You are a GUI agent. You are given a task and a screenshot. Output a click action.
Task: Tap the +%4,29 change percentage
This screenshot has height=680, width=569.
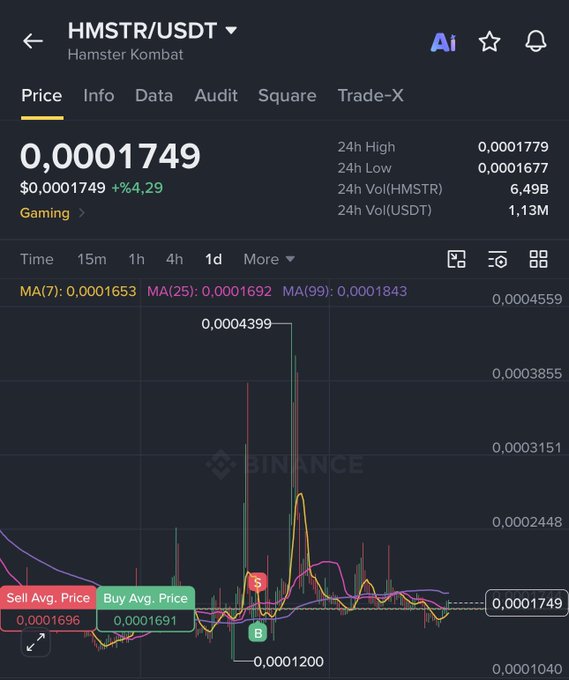pyautogui.click(x=137, y=187)
